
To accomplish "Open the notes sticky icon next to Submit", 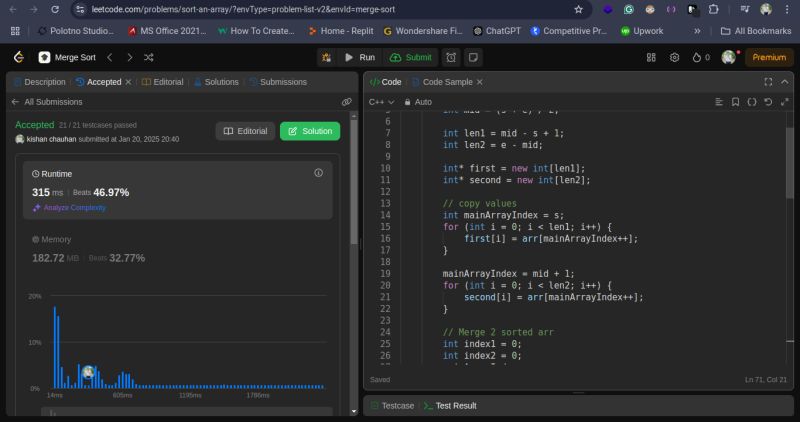I will (x=472, y=58).
